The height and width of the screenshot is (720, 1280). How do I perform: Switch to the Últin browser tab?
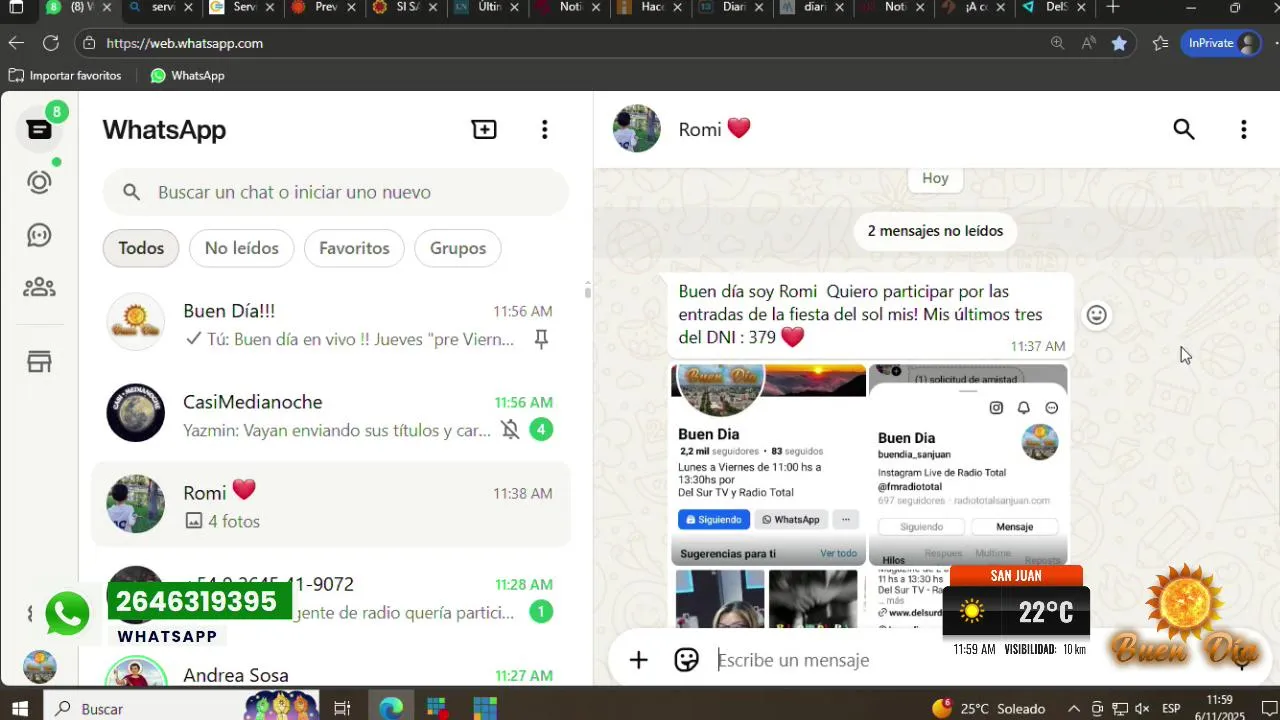point(488,8)
